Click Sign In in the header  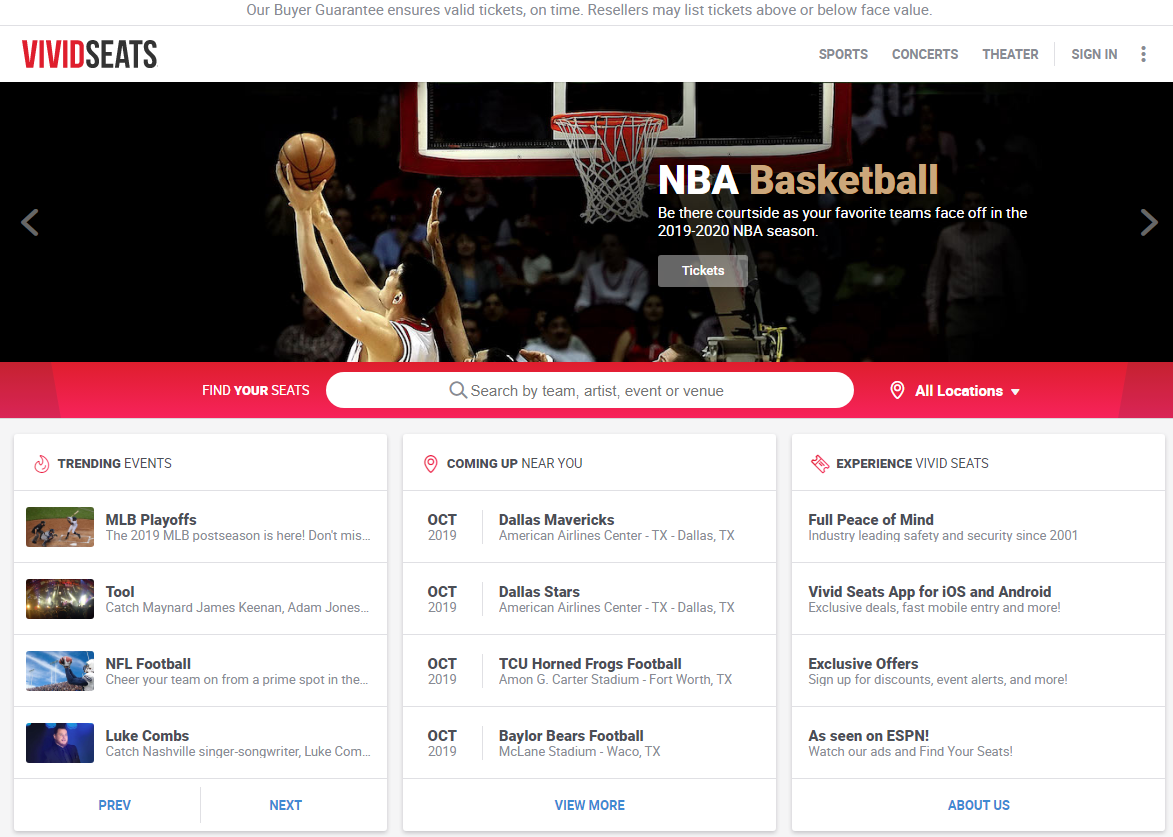click(x=1094, y=54)
